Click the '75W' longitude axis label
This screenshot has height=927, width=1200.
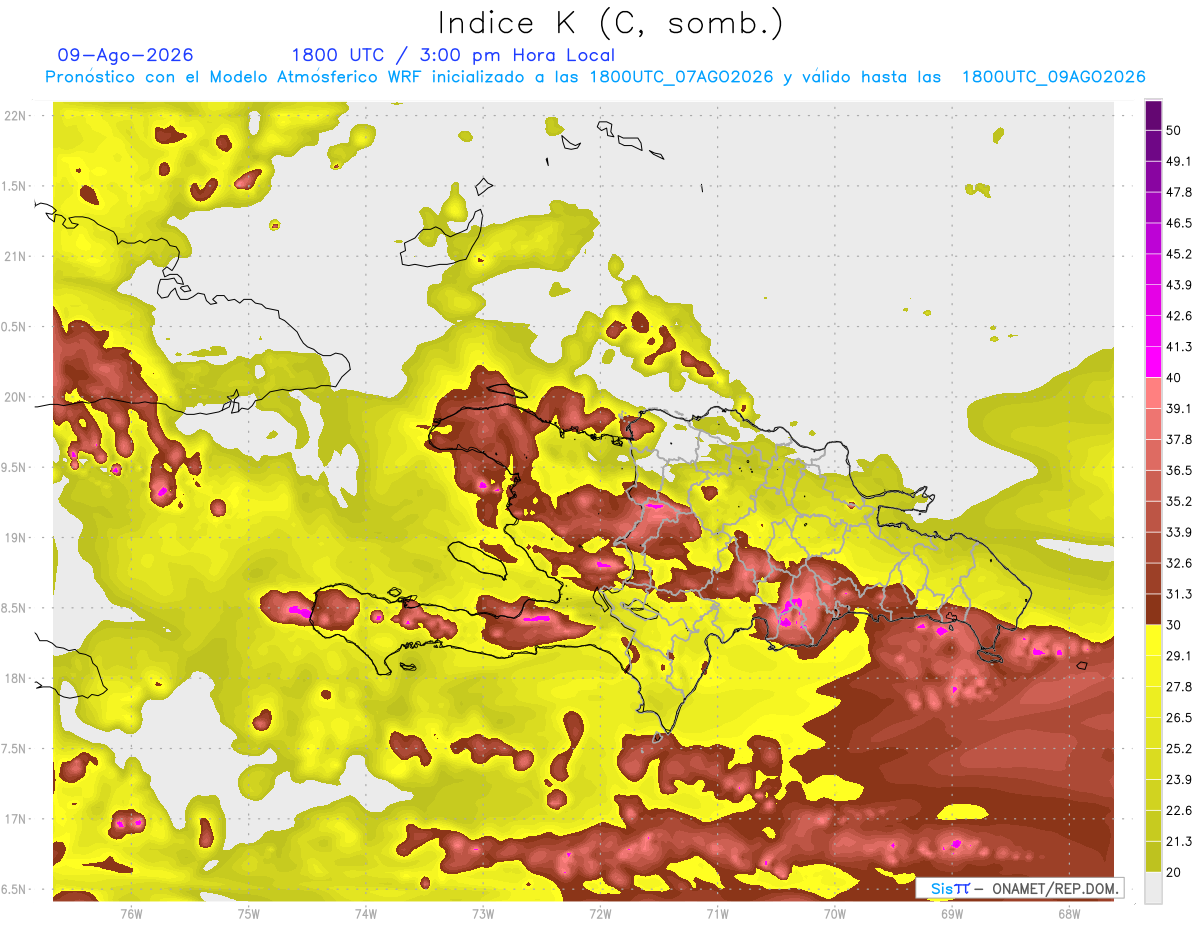(x=249, y=914)
